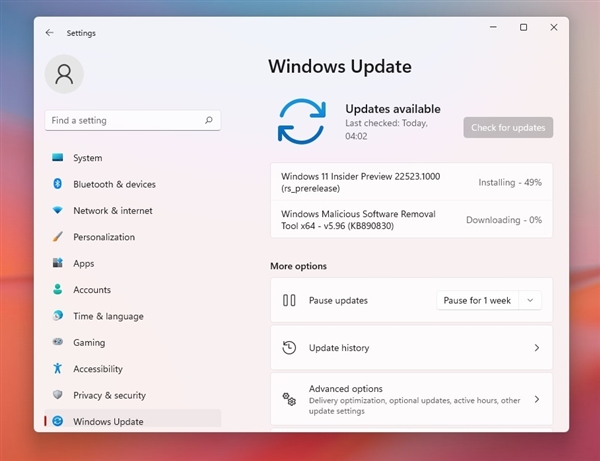The width and height of the screenshot is (600, 461).
Task: Click the pause icon beside Pause updates
Action: 289,300
